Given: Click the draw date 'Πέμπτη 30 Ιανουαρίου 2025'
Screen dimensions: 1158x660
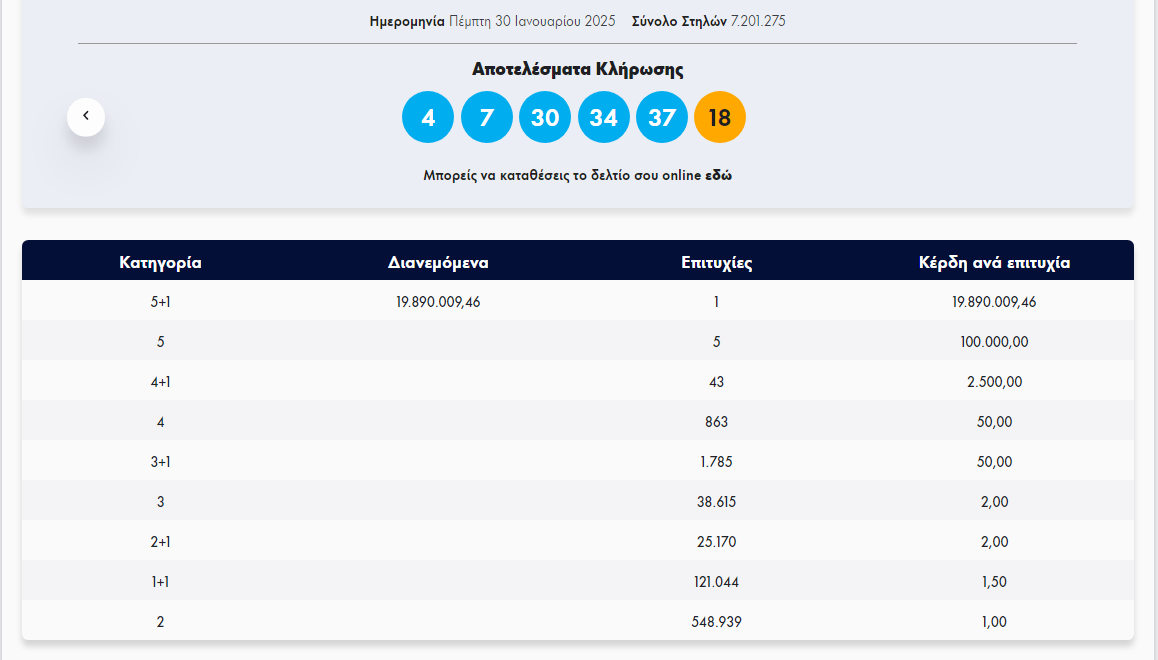Looking at the screenshot, I should tap(532, 21).
